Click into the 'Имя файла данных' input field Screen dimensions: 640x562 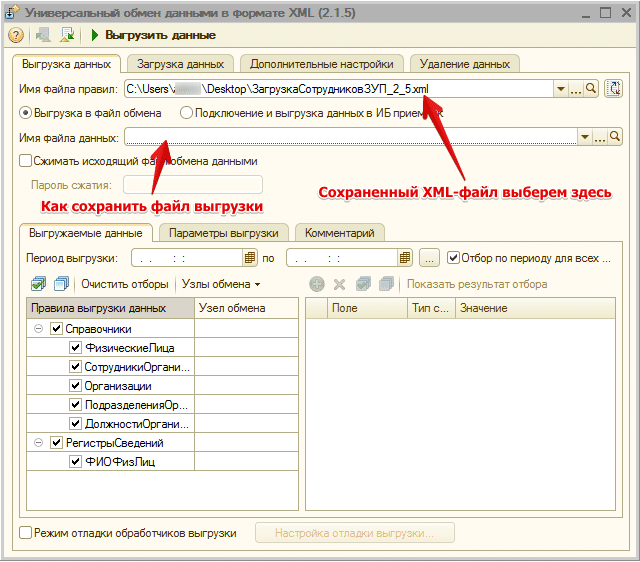pyautogui.click(x=350, y=137)
